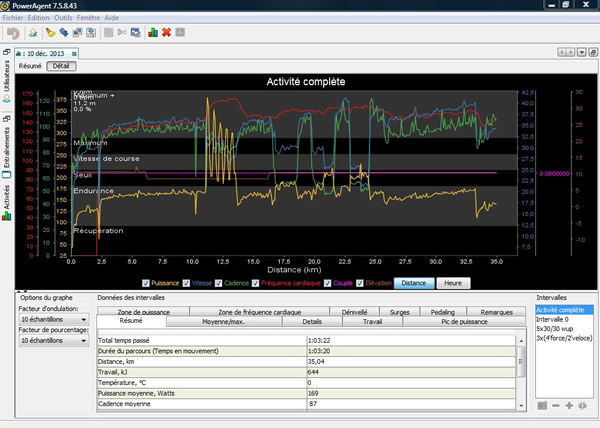Click the colored bar chart toolbar icon
The image size is (600, 428).
click(153, 33)
